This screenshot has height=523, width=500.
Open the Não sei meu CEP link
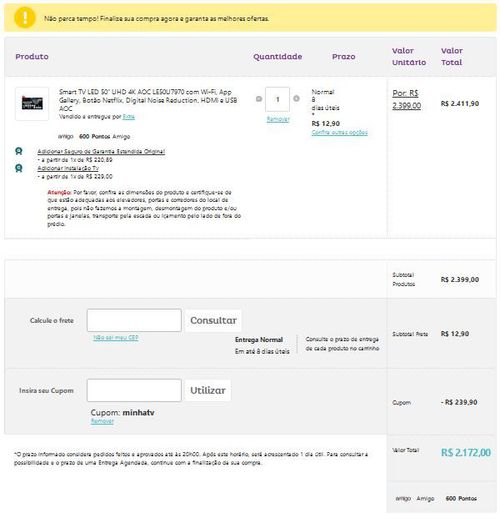tap(116, 338)
